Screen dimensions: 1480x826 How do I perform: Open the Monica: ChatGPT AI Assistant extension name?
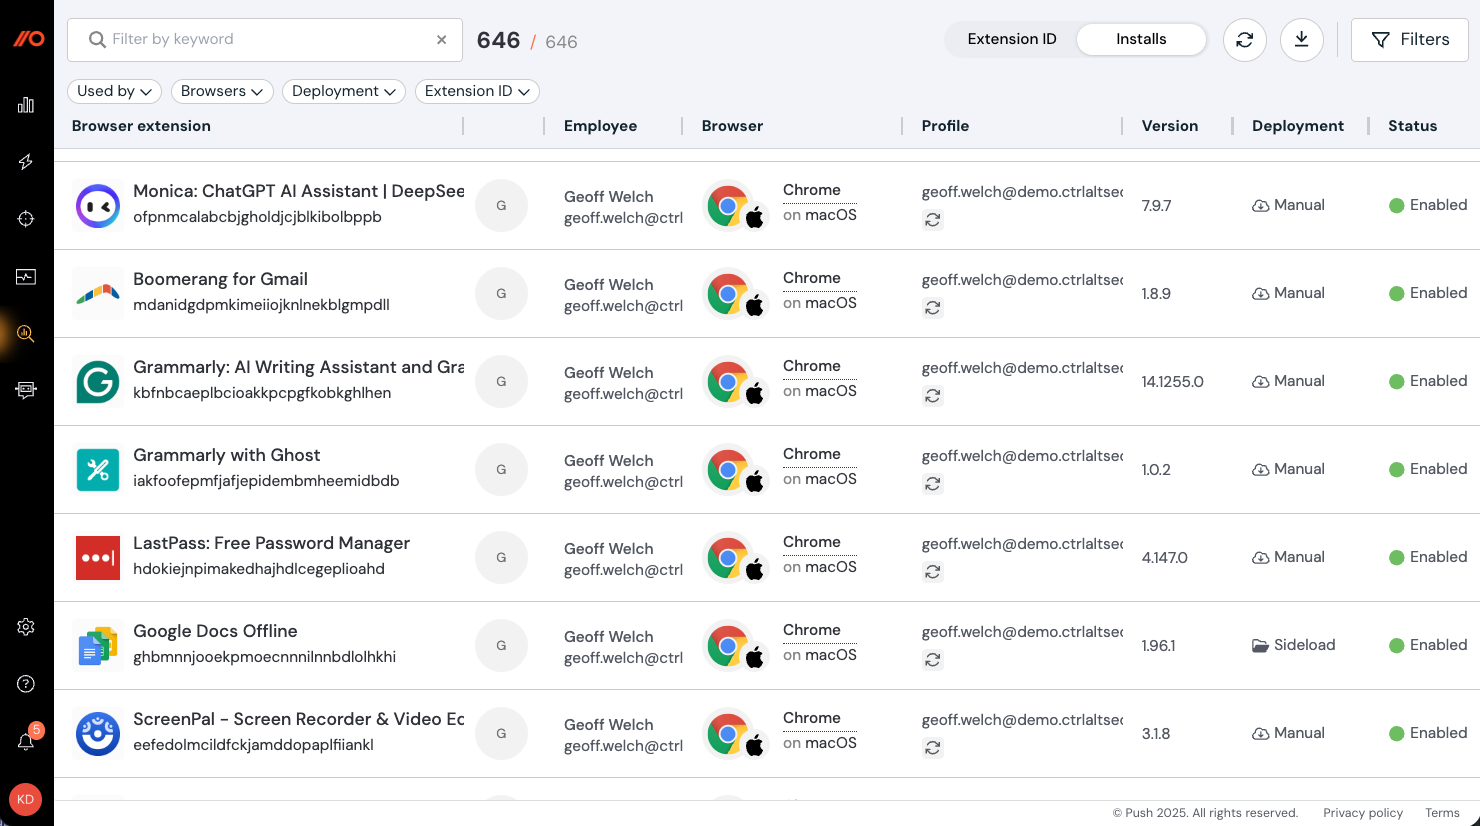[299, 191]
